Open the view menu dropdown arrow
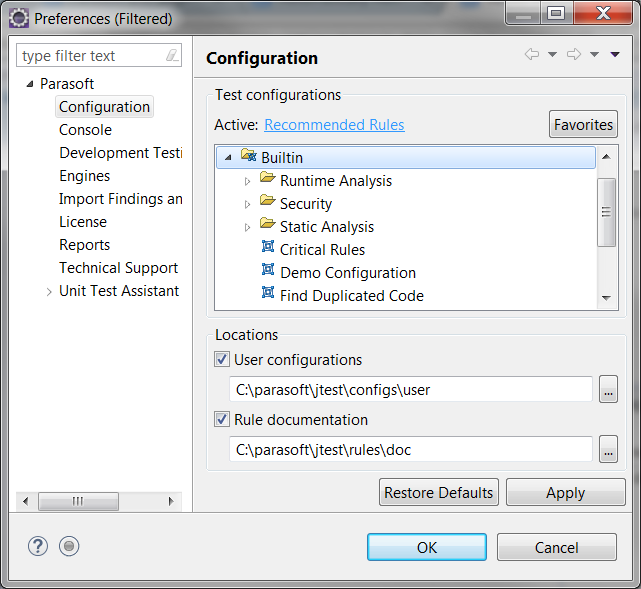The height and width of the screenshot is (589, 641). [x=615, y=54]
